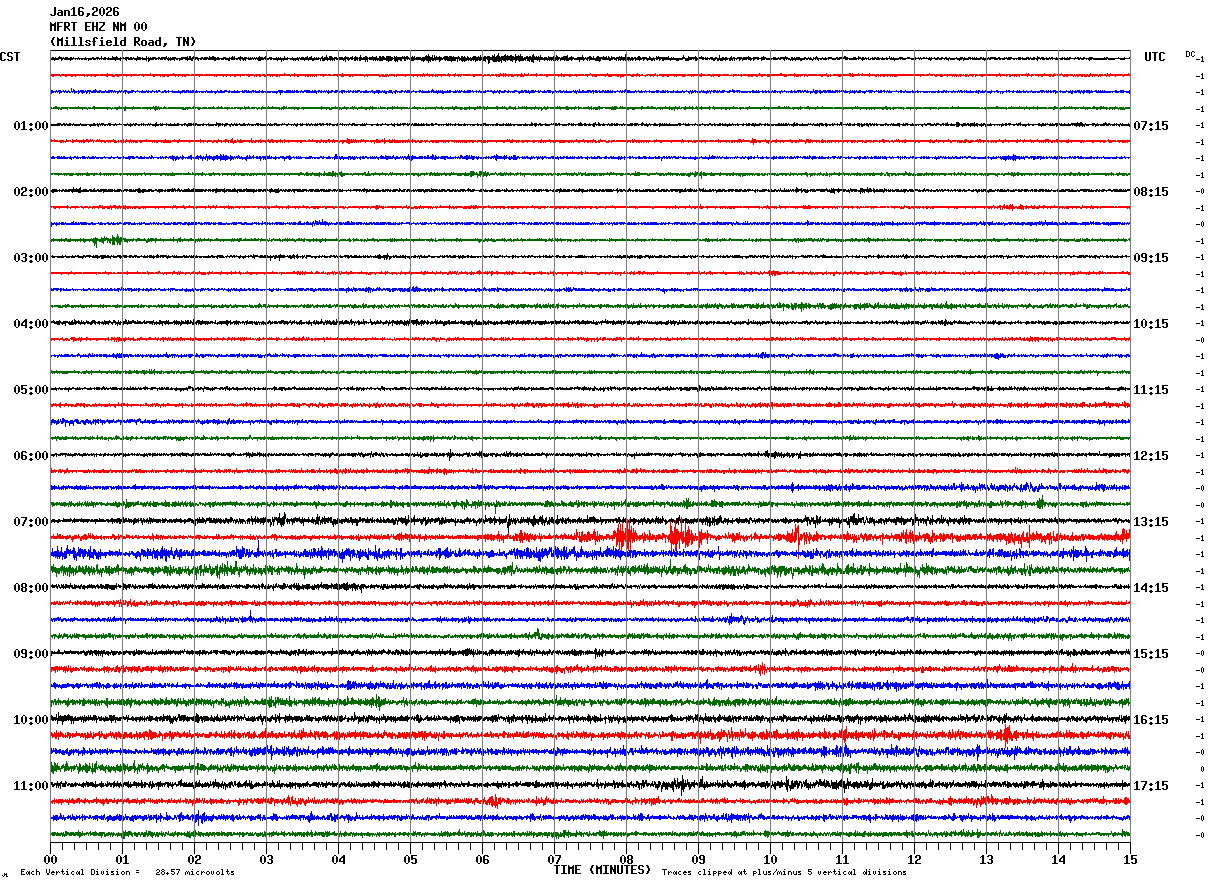
Task: Click the 10:15 UTC time label
Action: click(1151, 324)
